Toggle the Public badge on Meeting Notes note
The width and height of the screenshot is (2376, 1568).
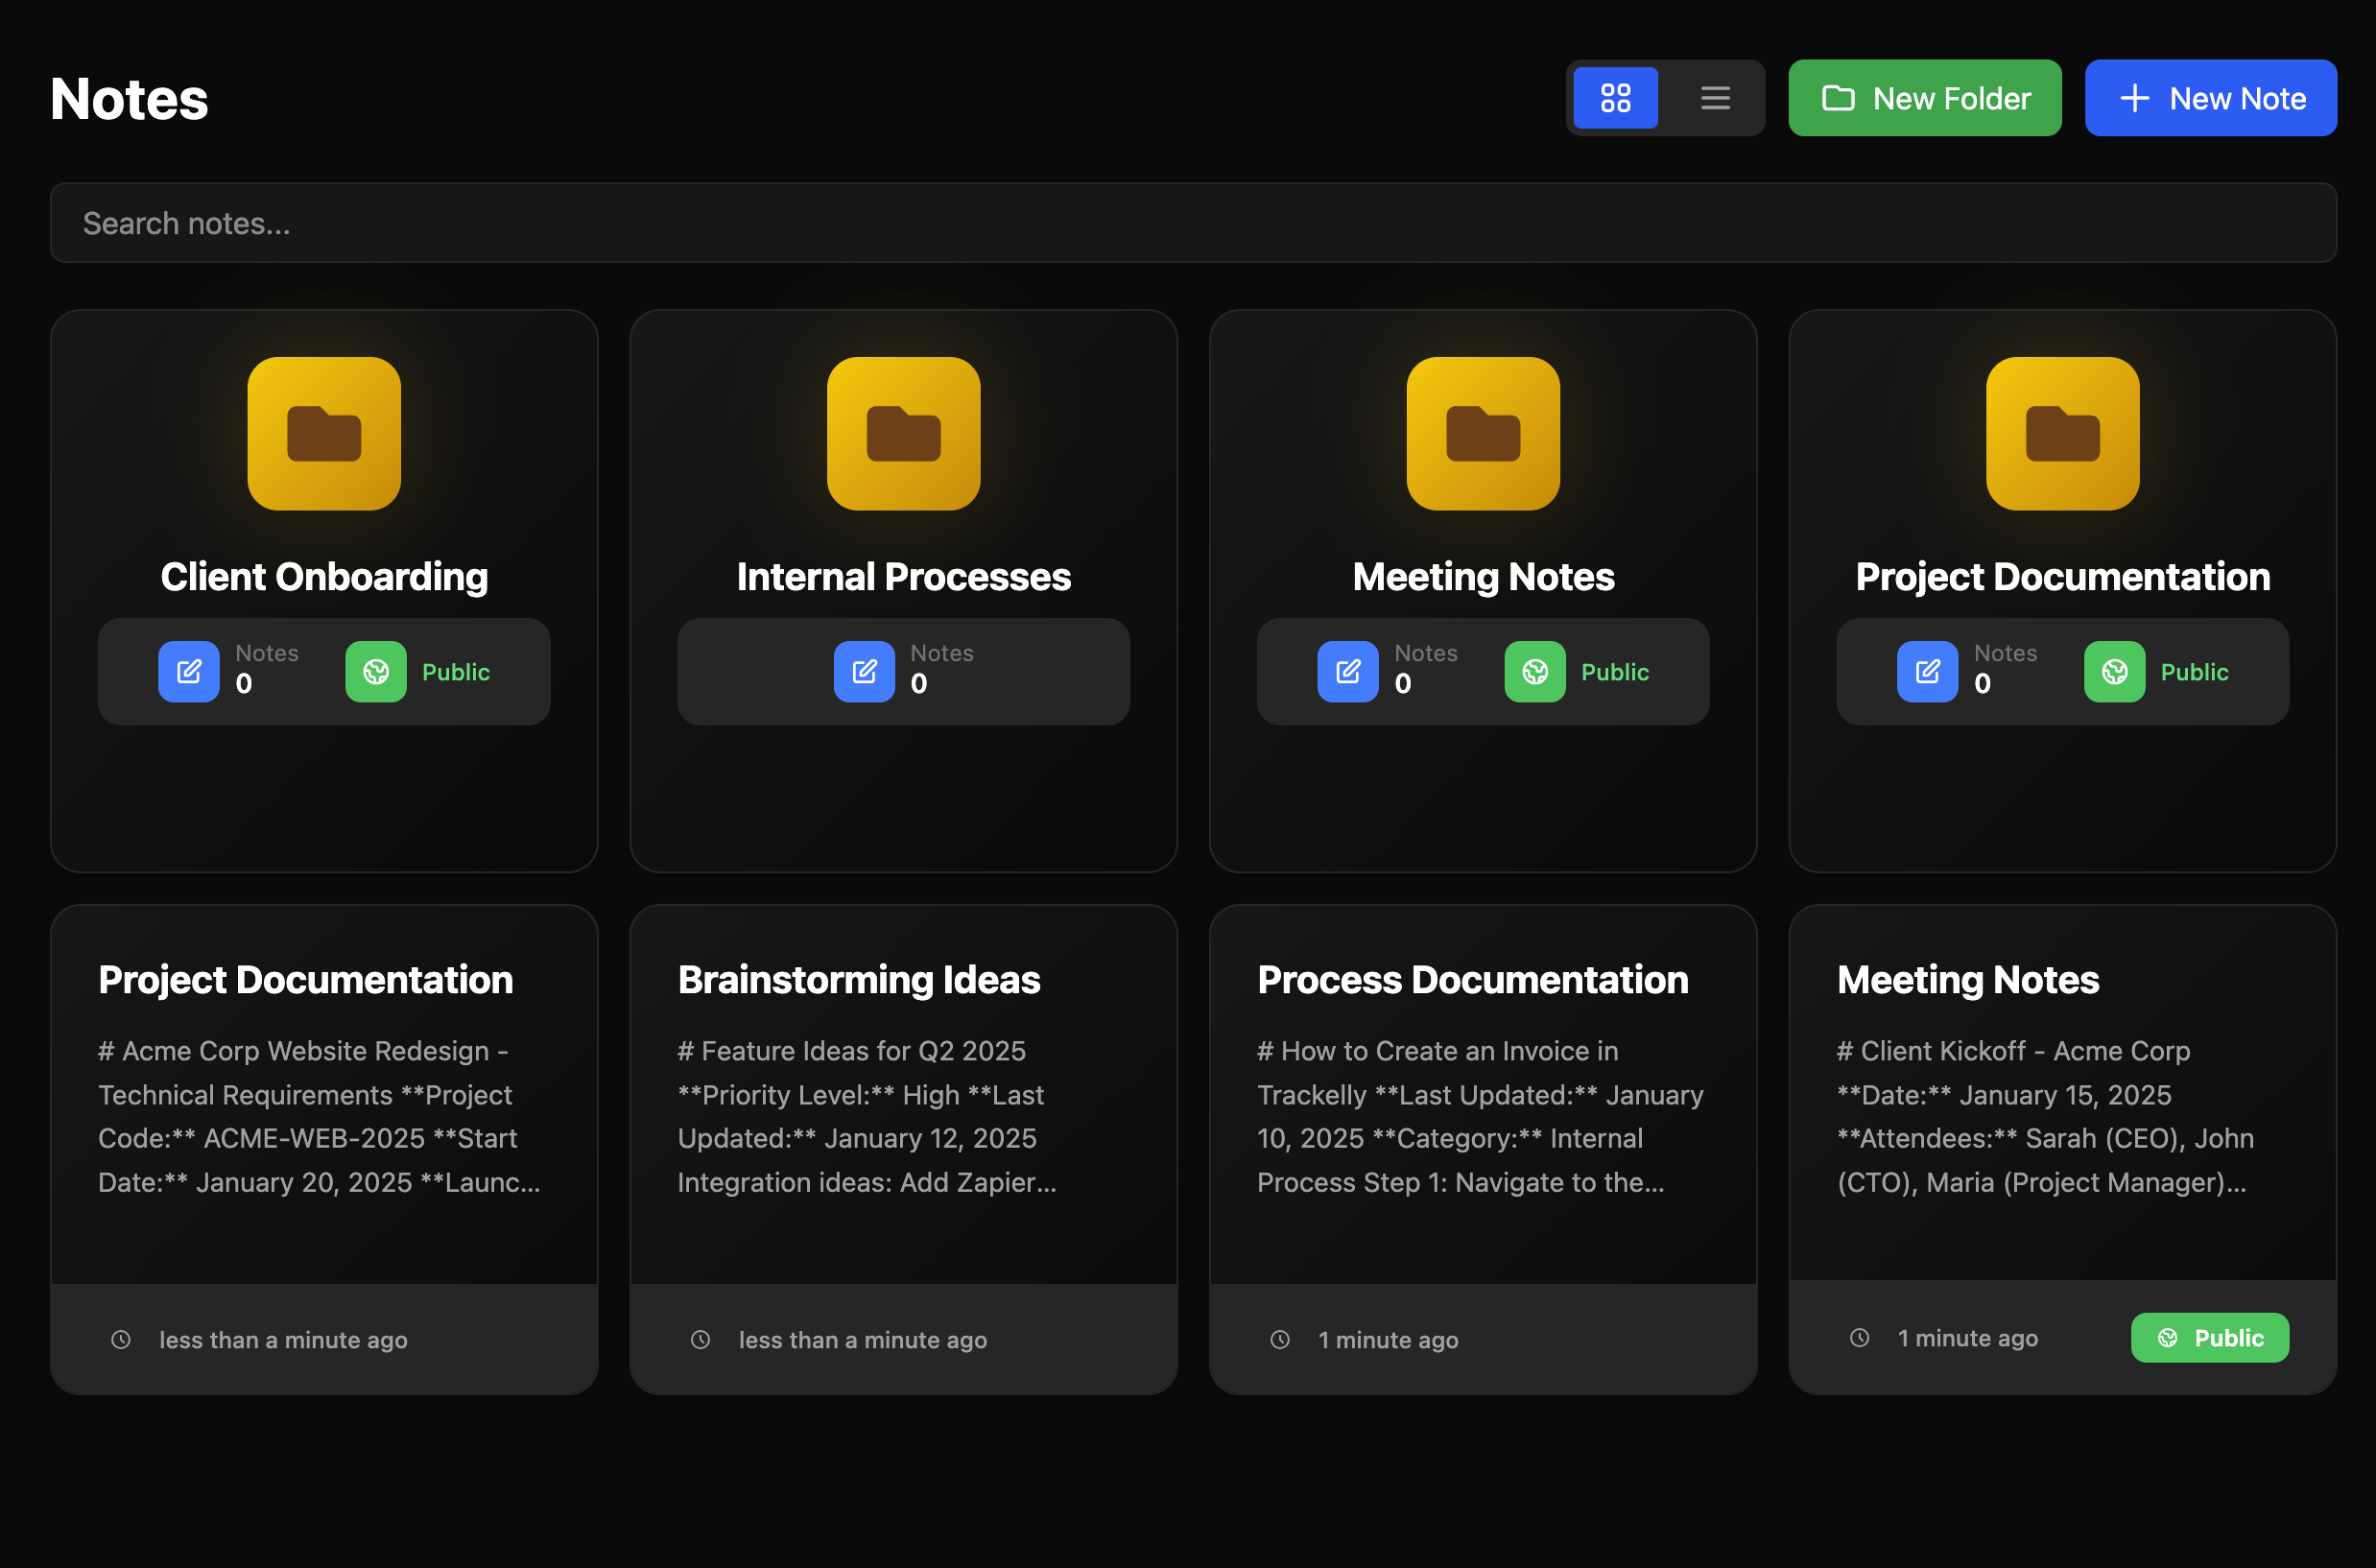[x=2210, y=1337]
